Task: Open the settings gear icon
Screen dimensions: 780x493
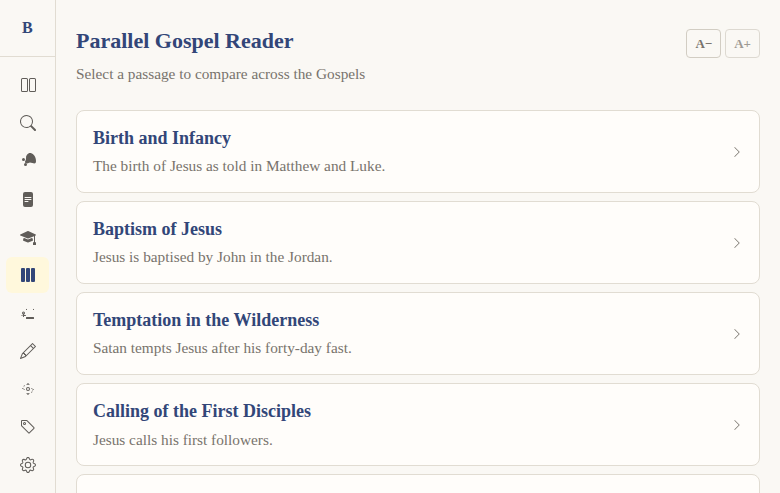Action: 28,465
